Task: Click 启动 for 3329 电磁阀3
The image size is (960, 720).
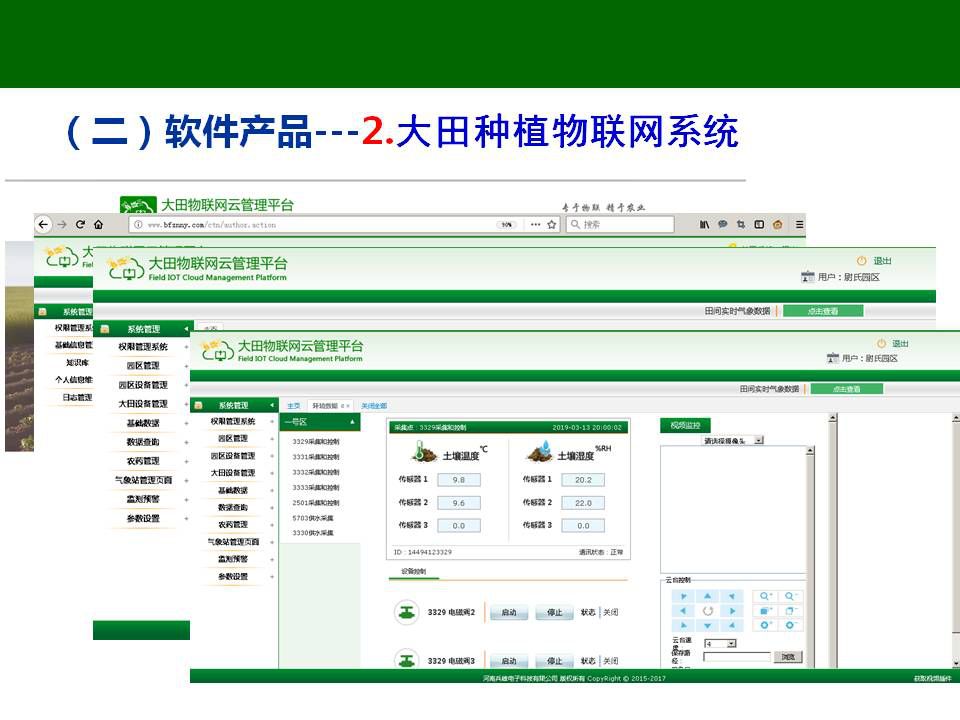Action: [509, 661]
